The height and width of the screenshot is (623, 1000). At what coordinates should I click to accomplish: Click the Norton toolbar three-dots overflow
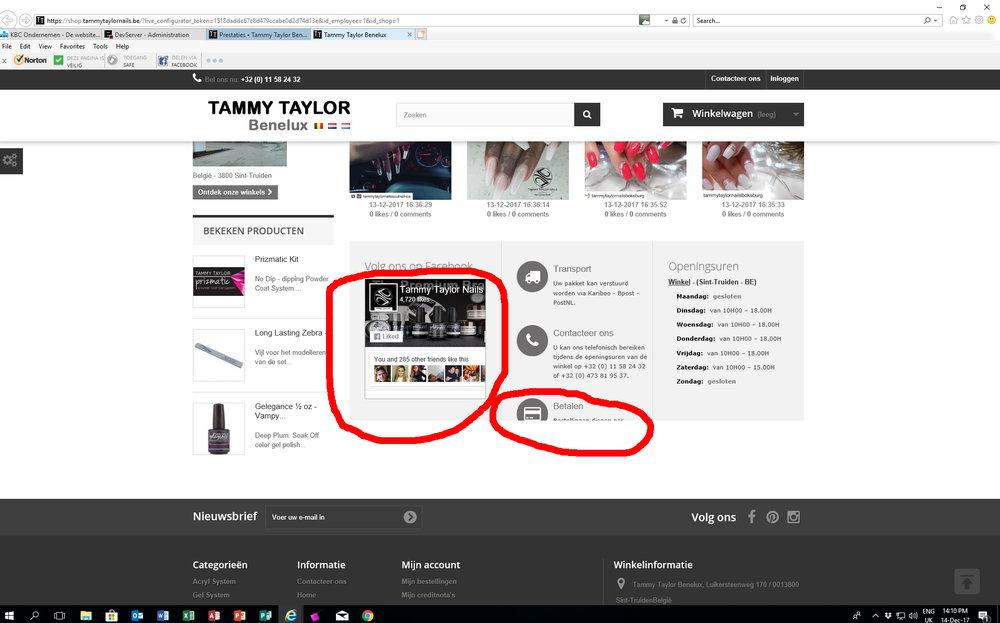pos(215,61)
